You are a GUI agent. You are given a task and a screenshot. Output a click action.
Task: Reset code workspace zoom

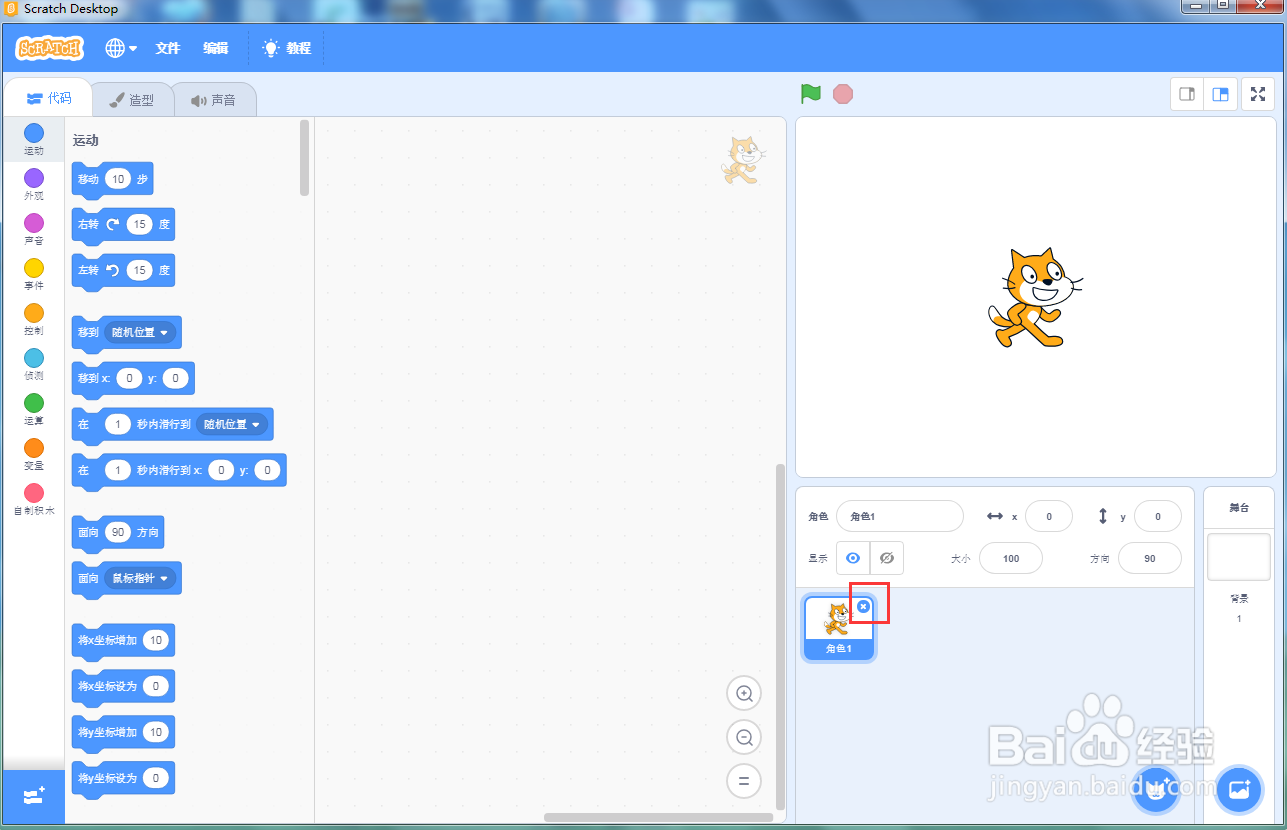pos(744,781)
